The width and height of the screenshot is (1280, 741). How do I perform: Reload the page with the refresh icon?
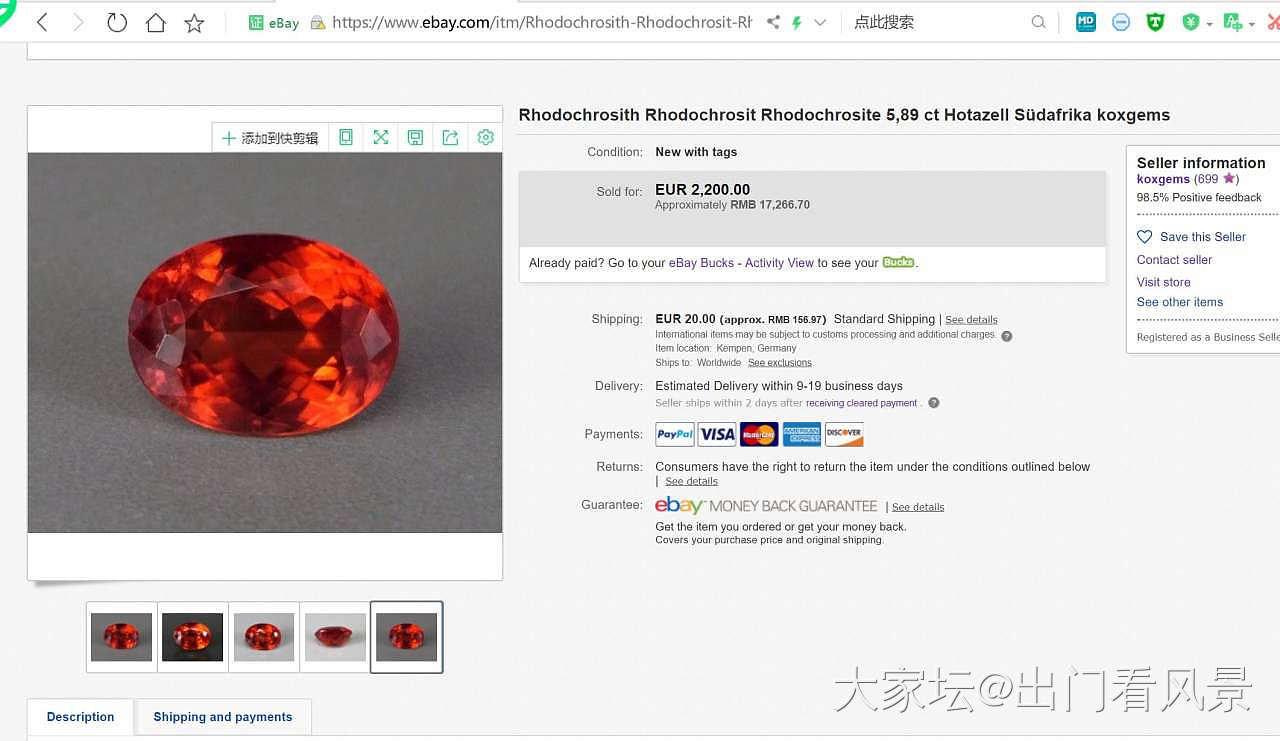[117, 22]
